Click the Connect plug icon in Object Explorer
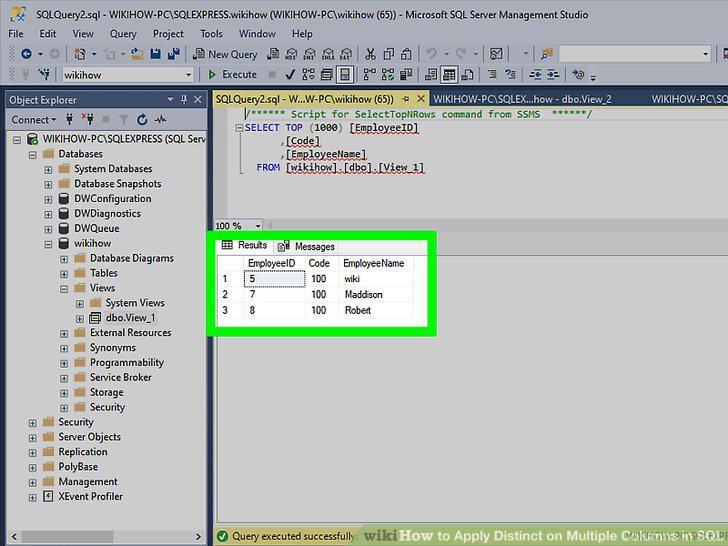The image size is (728, 546). coord(69,120)
